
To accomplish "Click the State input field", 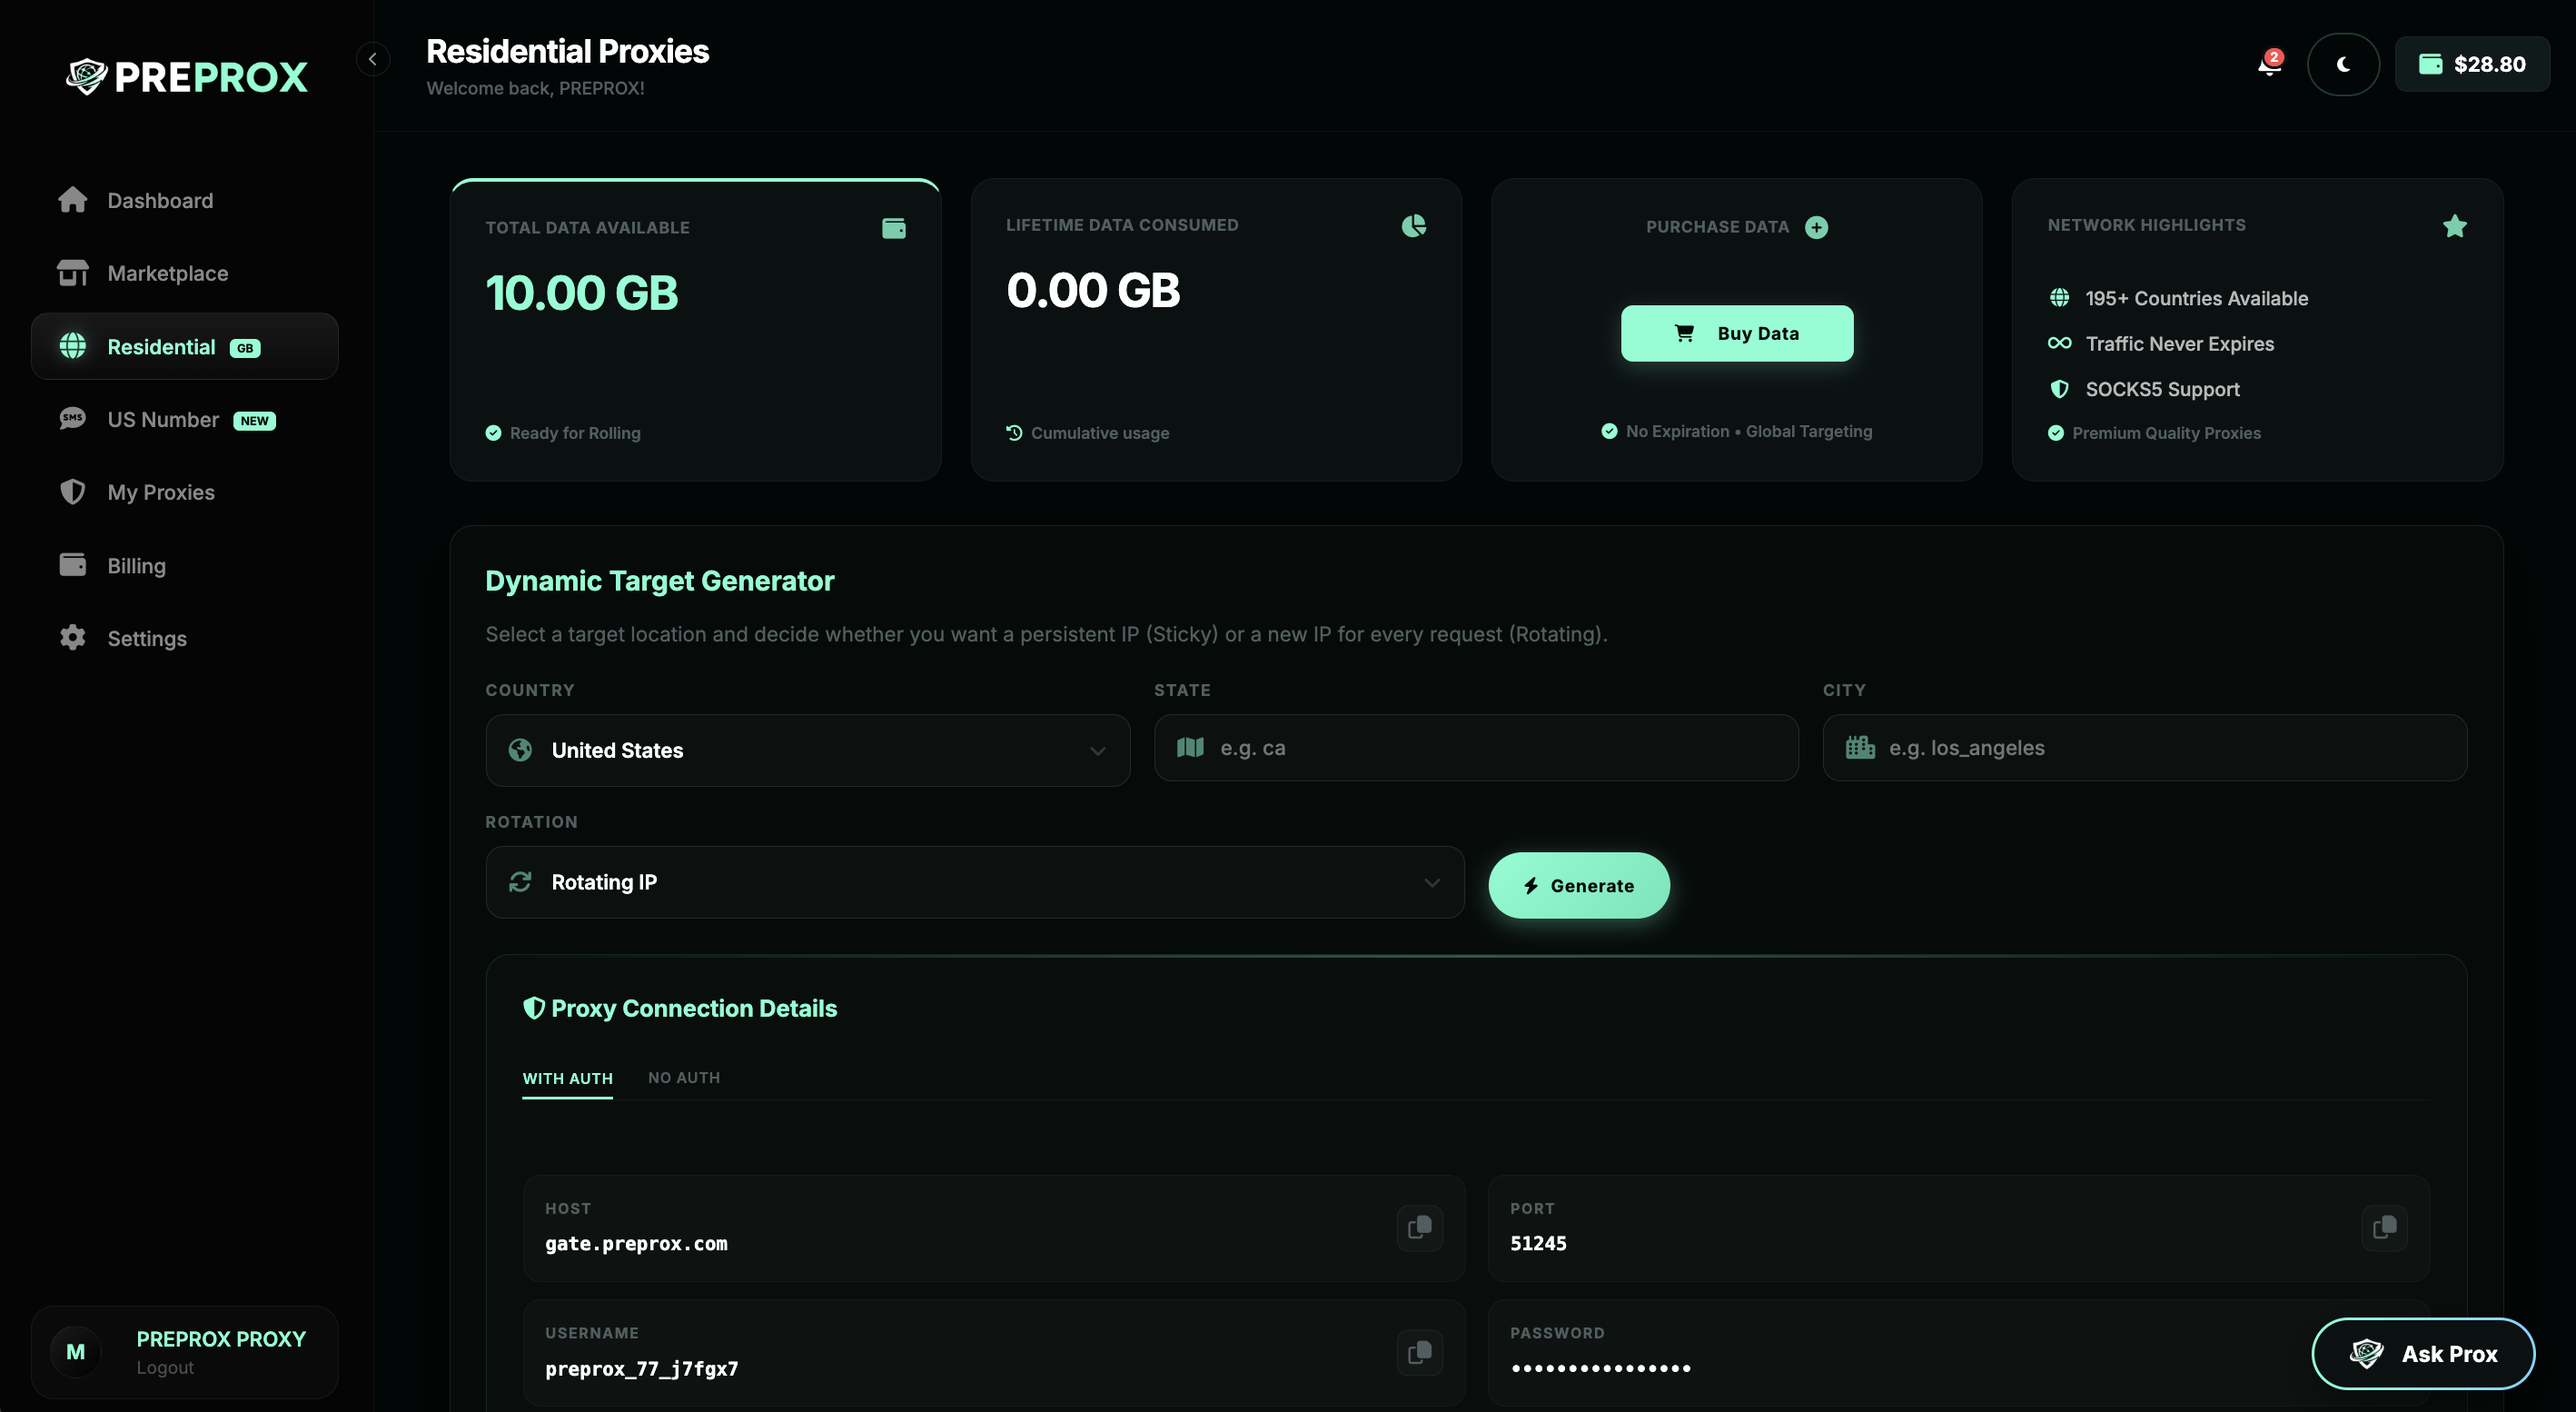I will [x=1475, y=748].
